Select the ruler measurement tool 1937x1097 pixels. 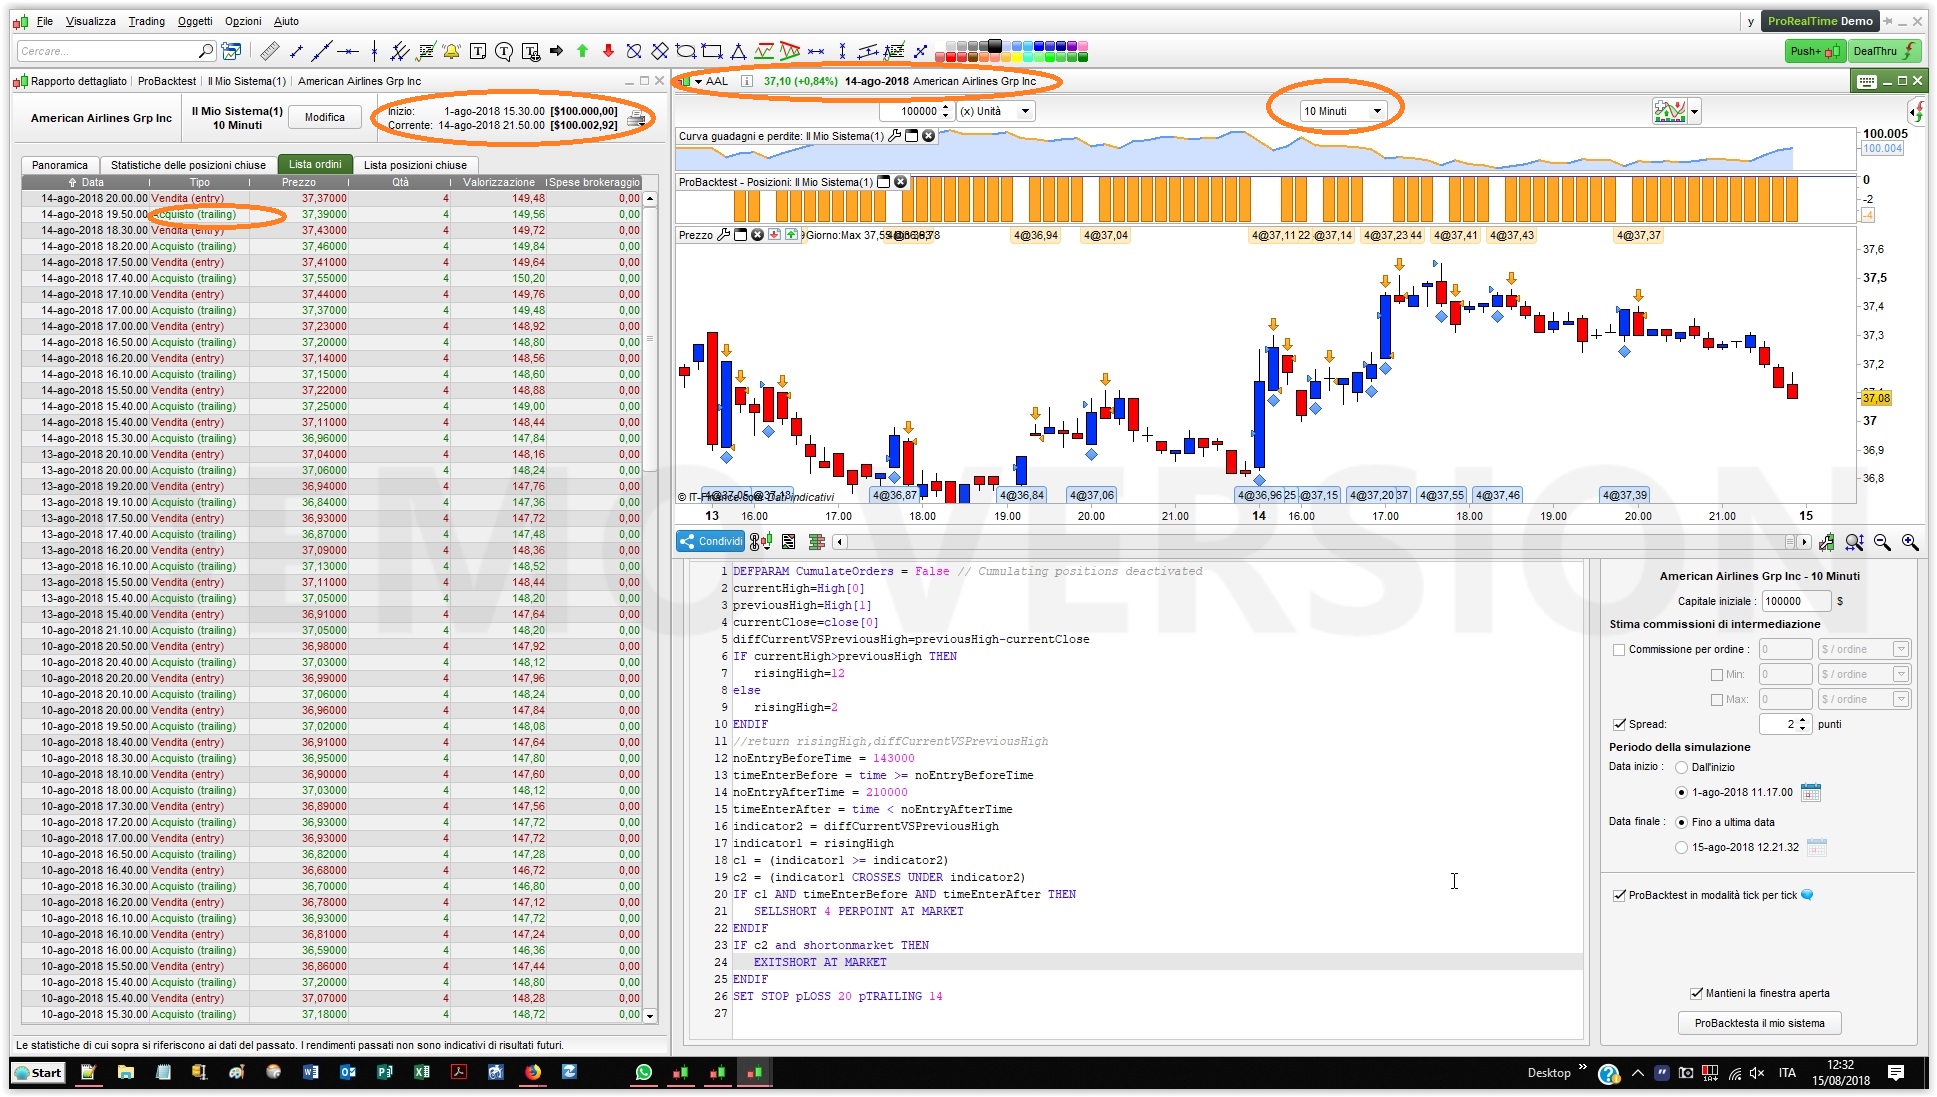(x=269, y=51)
